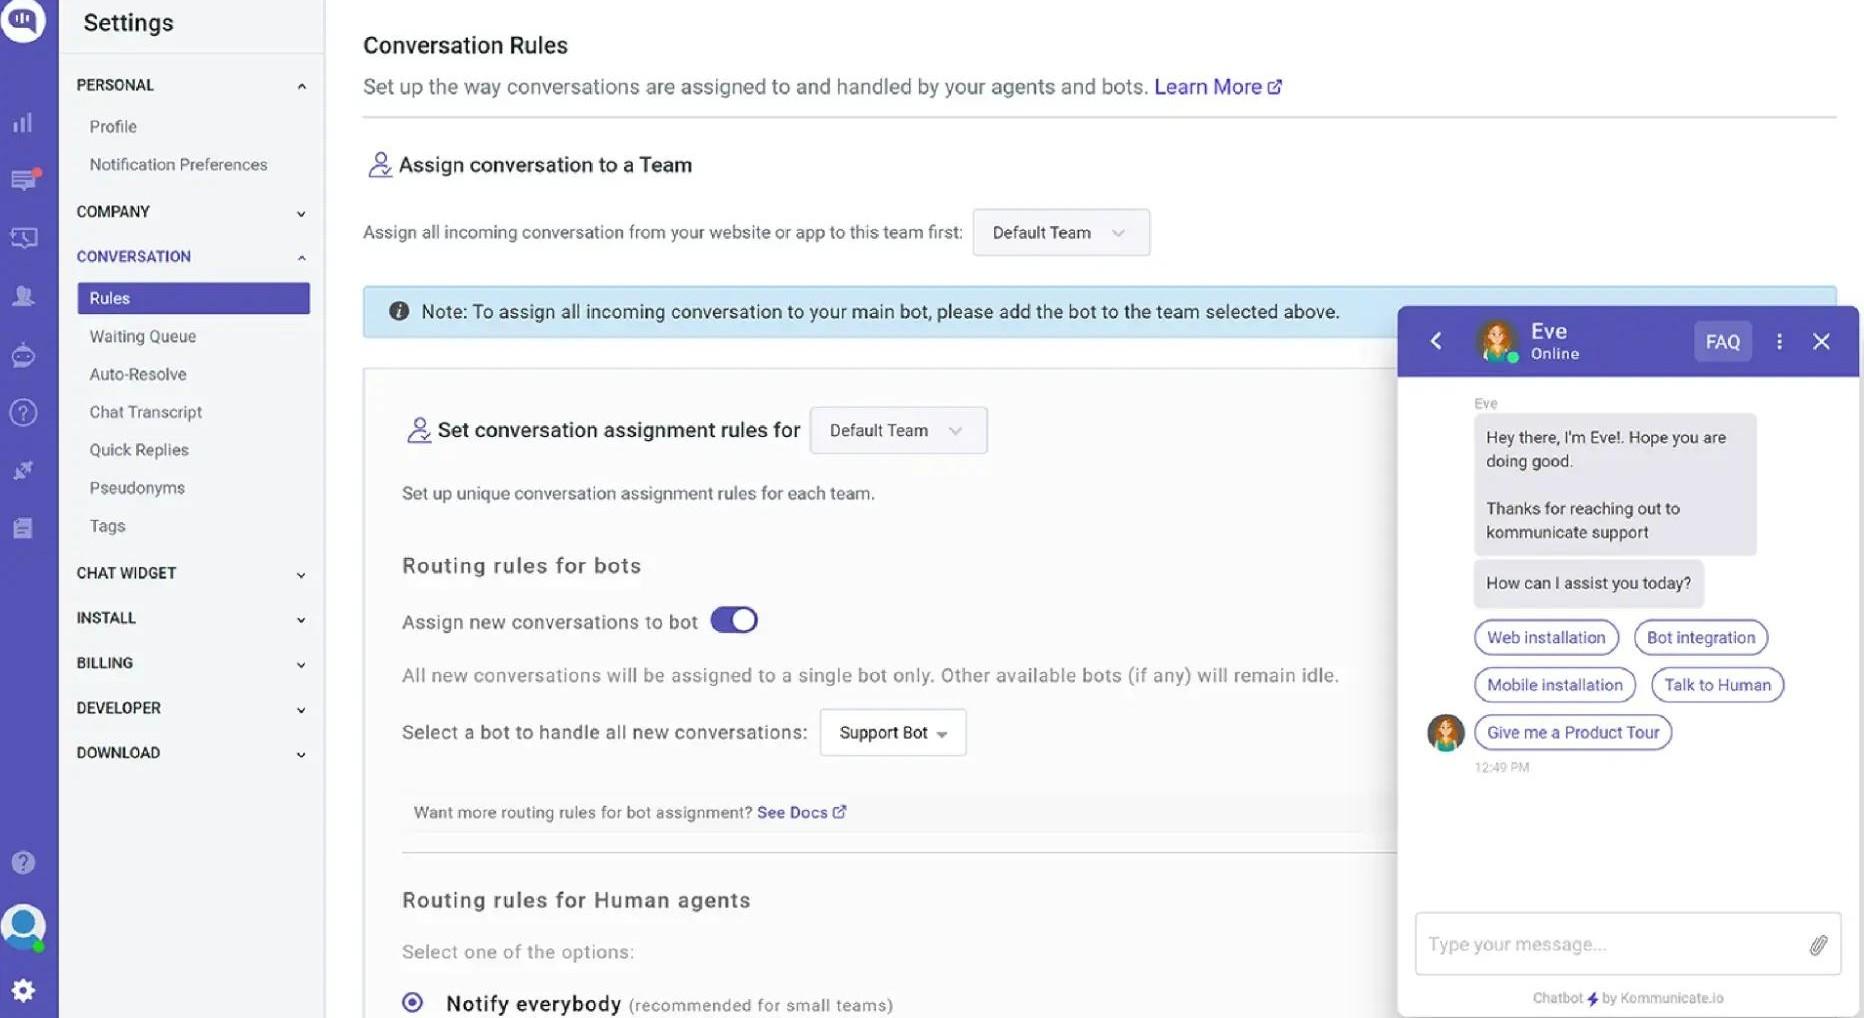This screenshot has width=1864, height=1018.
Task: Close the Eve chat widget
Action: point(1821,341)
